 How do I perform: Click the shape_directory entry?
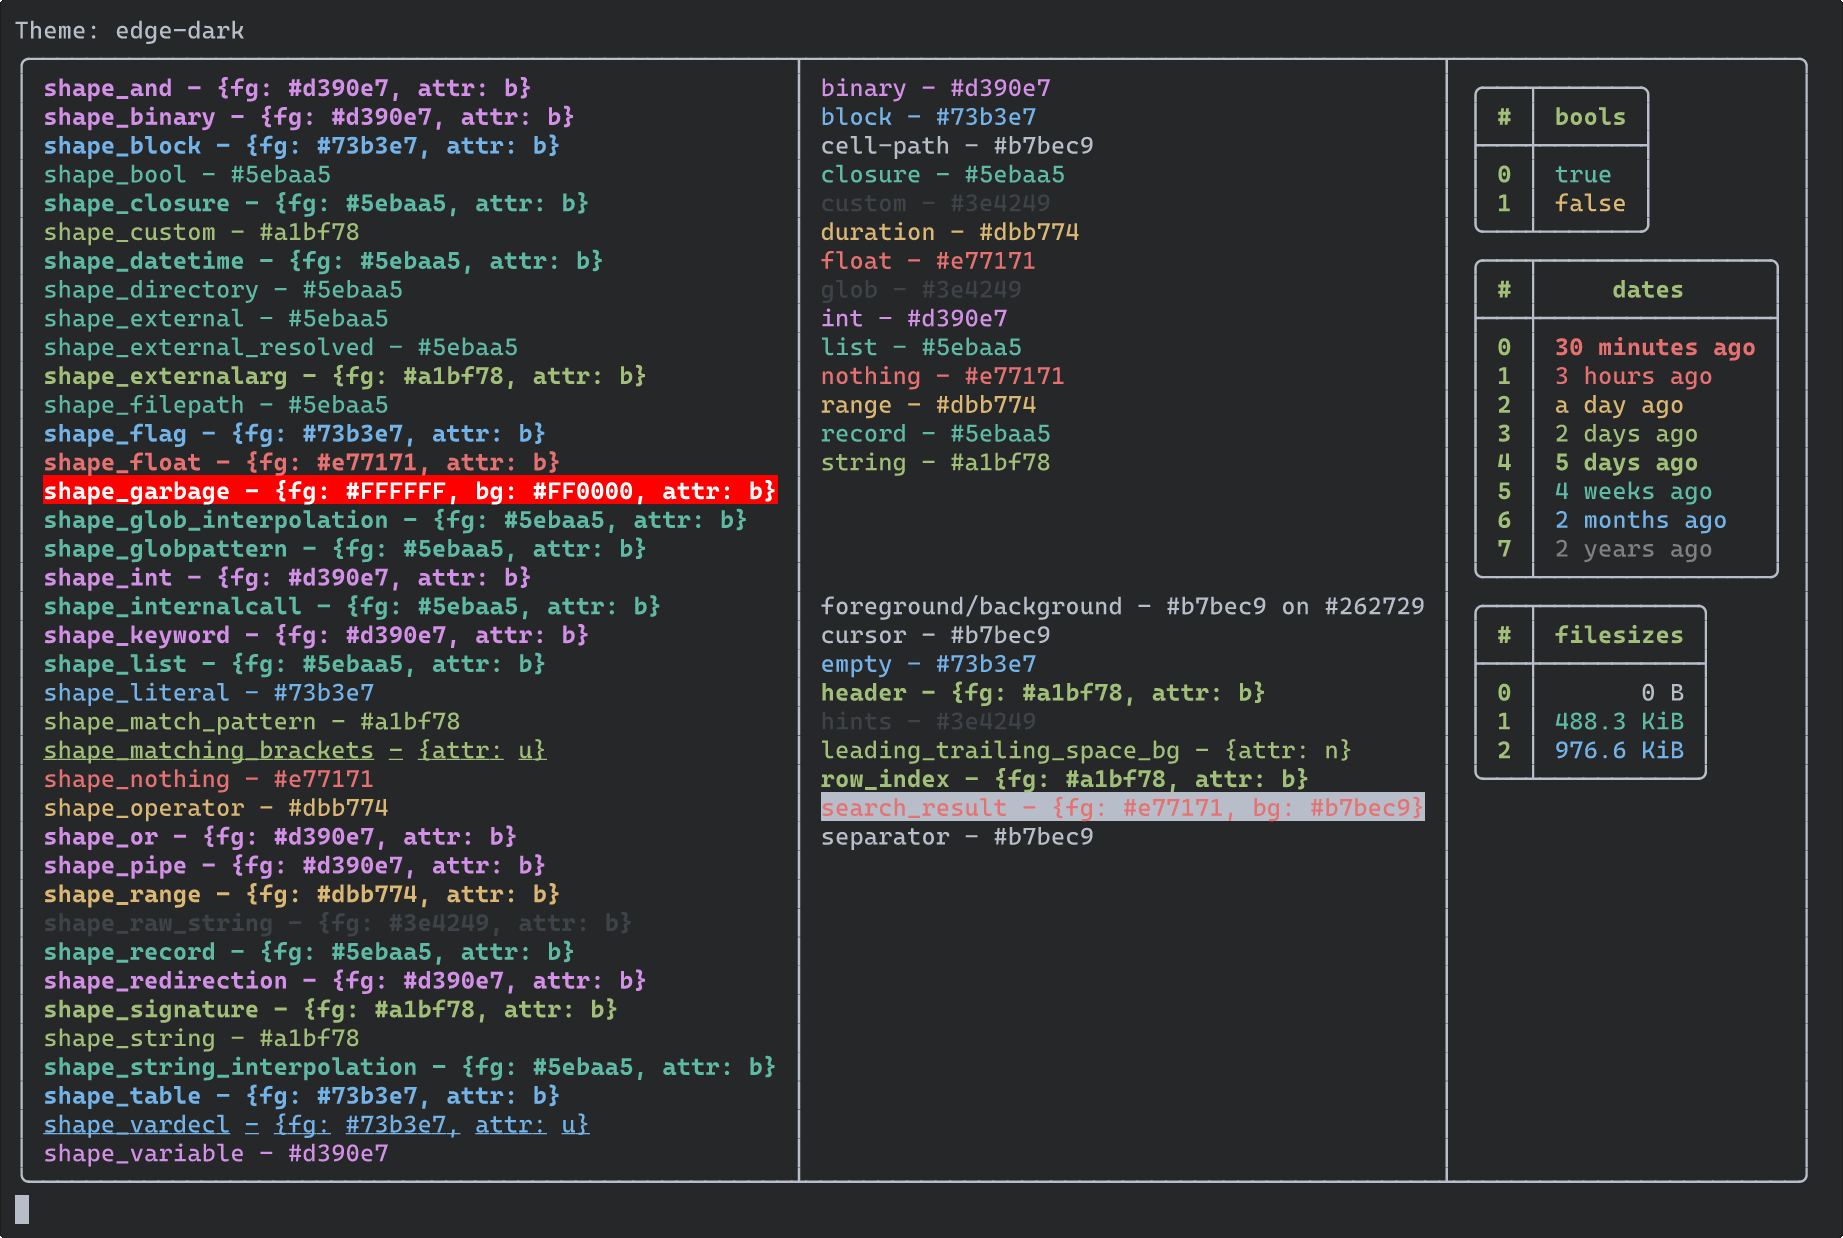[x=223, y=290]
